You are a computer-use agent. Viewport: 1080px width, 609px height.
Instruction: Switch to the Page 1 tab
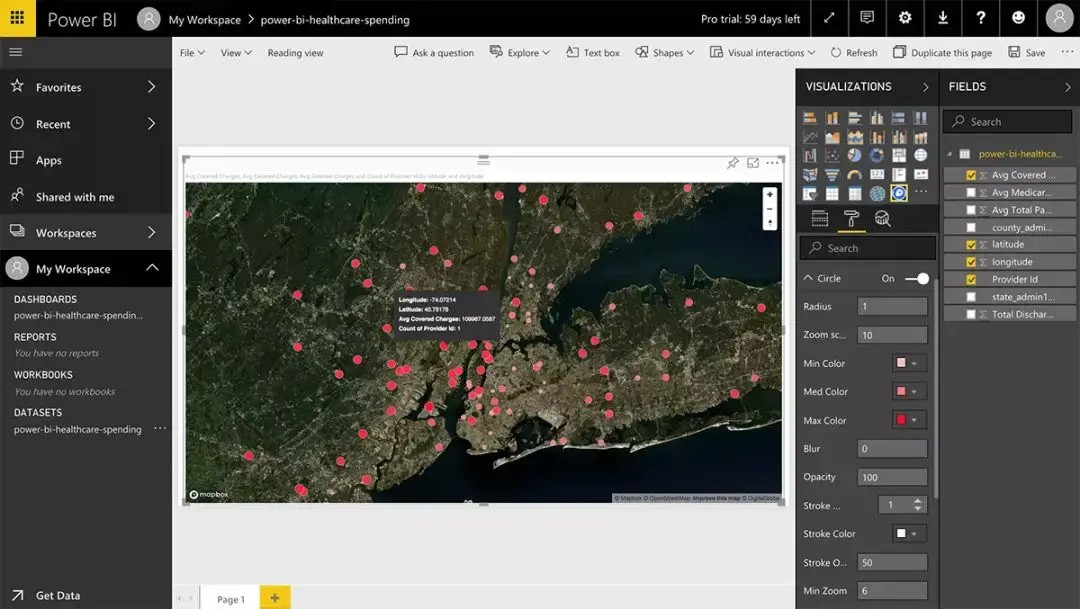[230, 598]
